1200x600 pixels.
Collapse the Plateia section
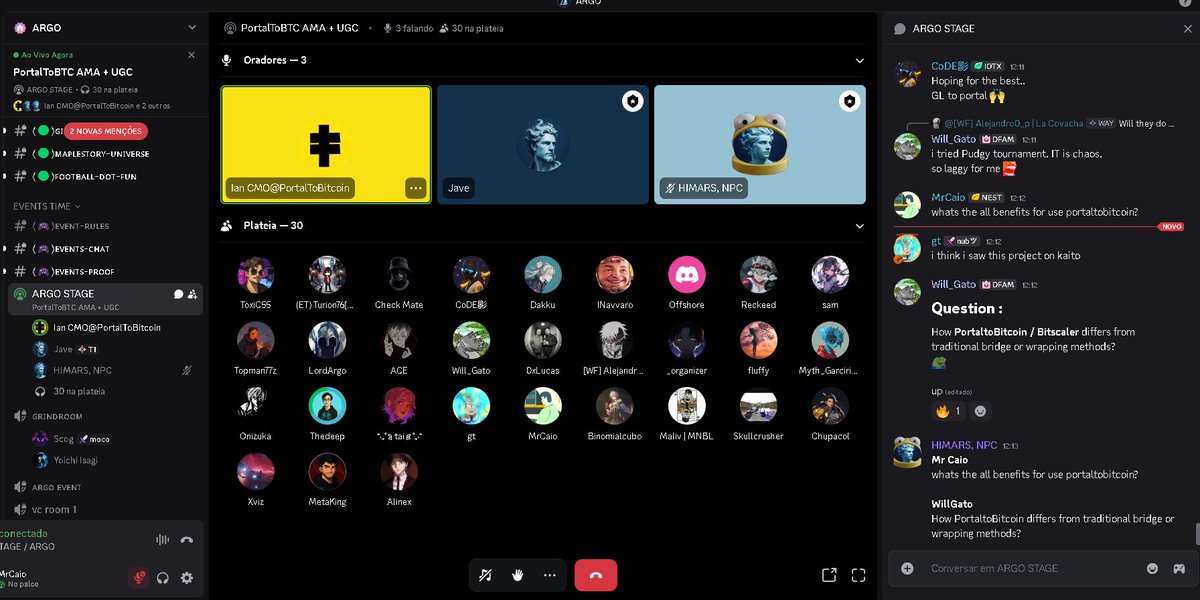pyautogui.click(x=859, y=226)
